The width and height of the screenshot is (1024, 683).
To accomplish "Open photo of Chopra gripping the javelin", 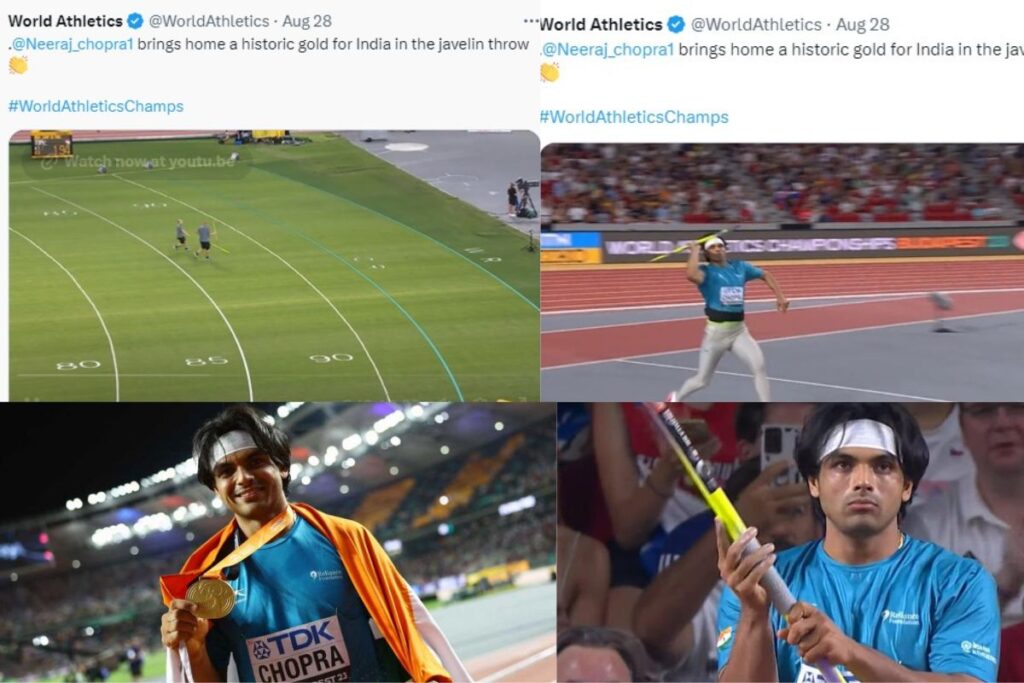I will coord(791,543).
